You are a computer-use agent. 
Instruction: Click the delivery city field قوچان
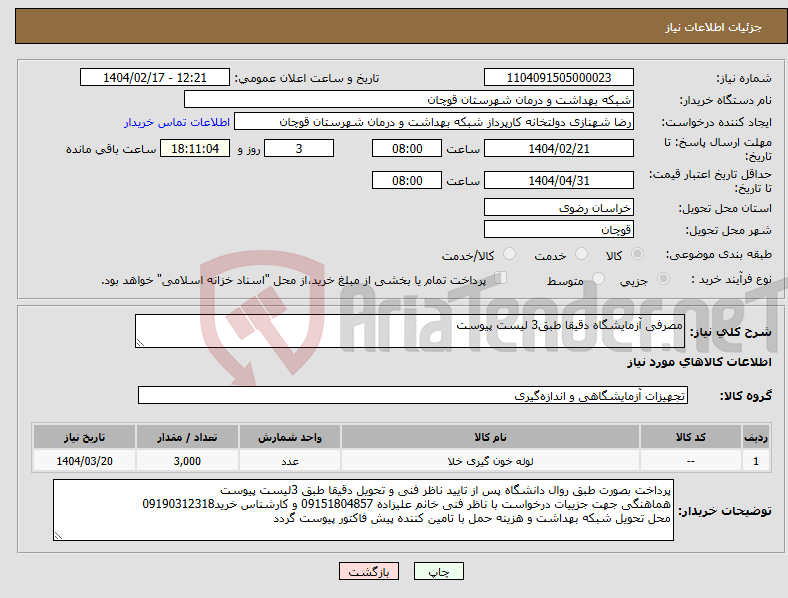tap(559, 230)
